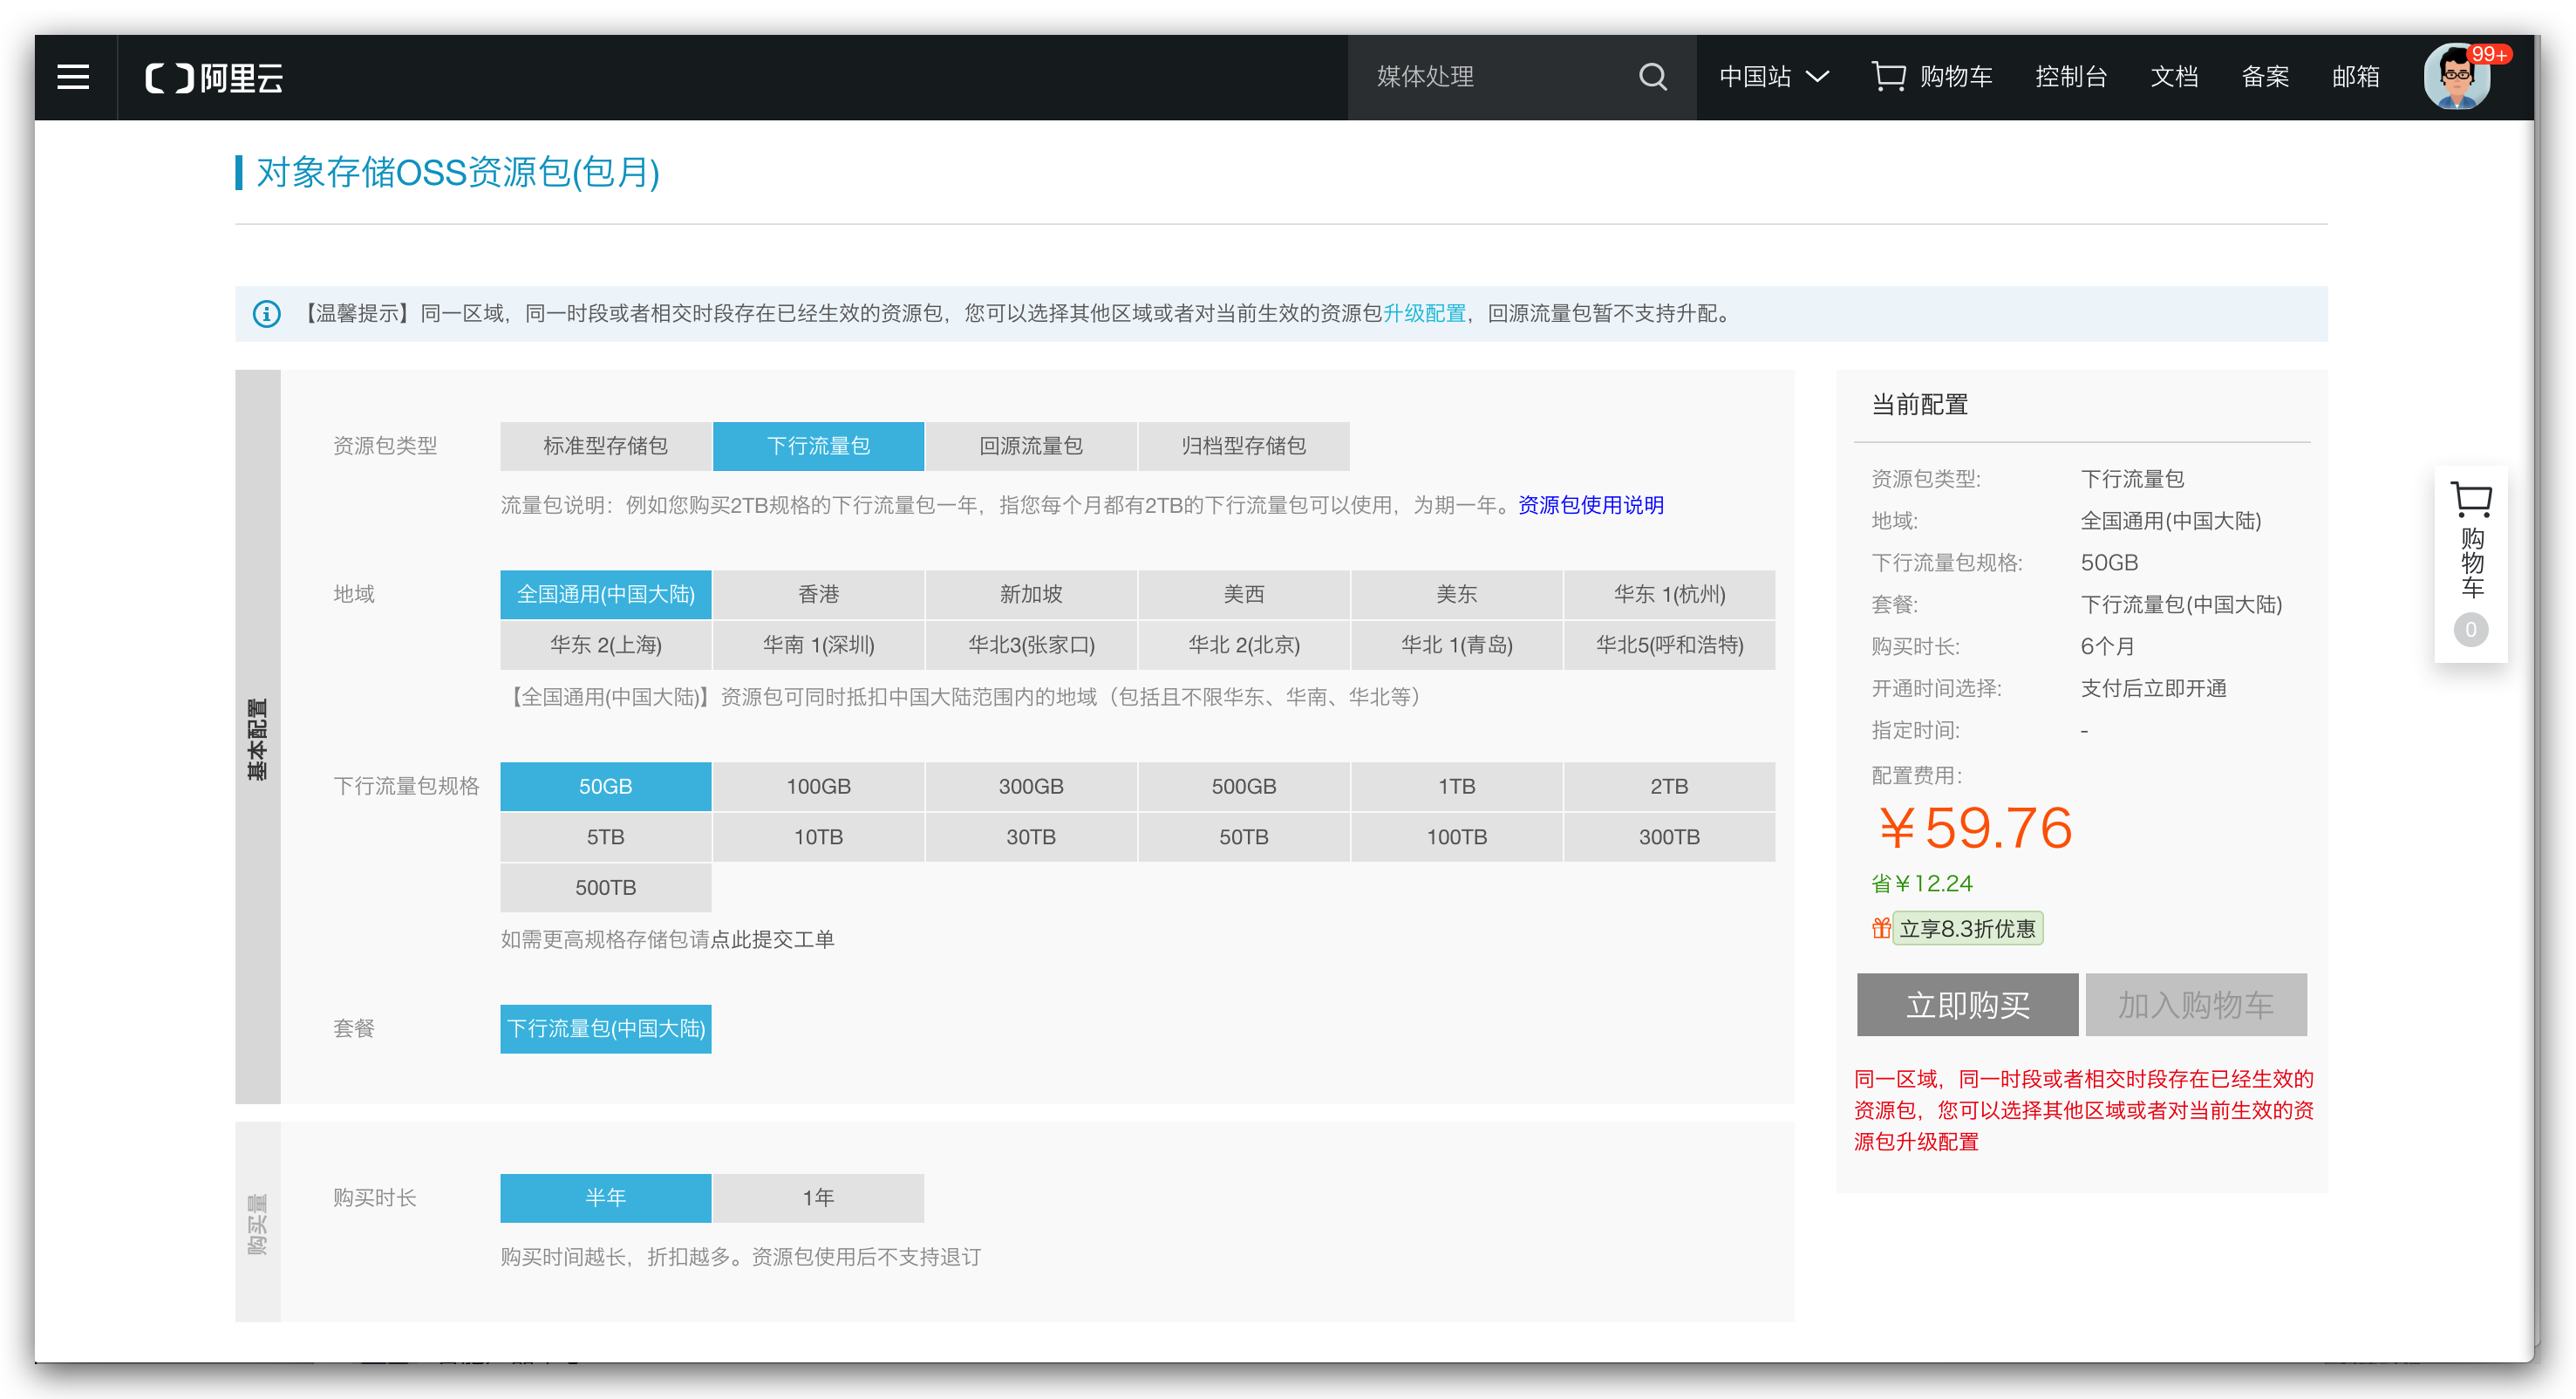
Task: Select 300TB traffic package size
Action: coord(1669,837)
